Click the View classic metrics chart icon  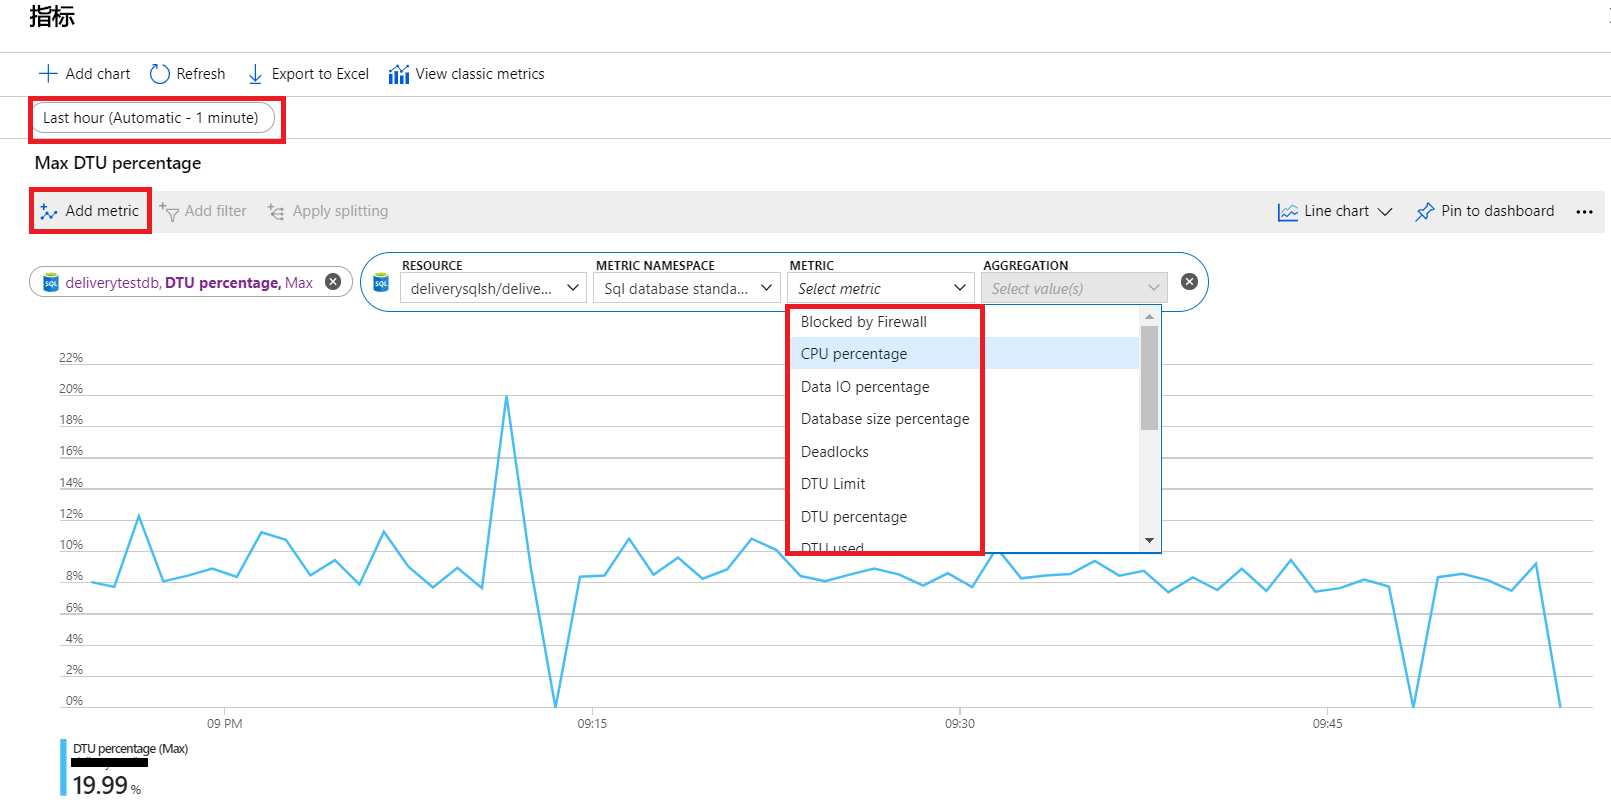click(399, 74)
